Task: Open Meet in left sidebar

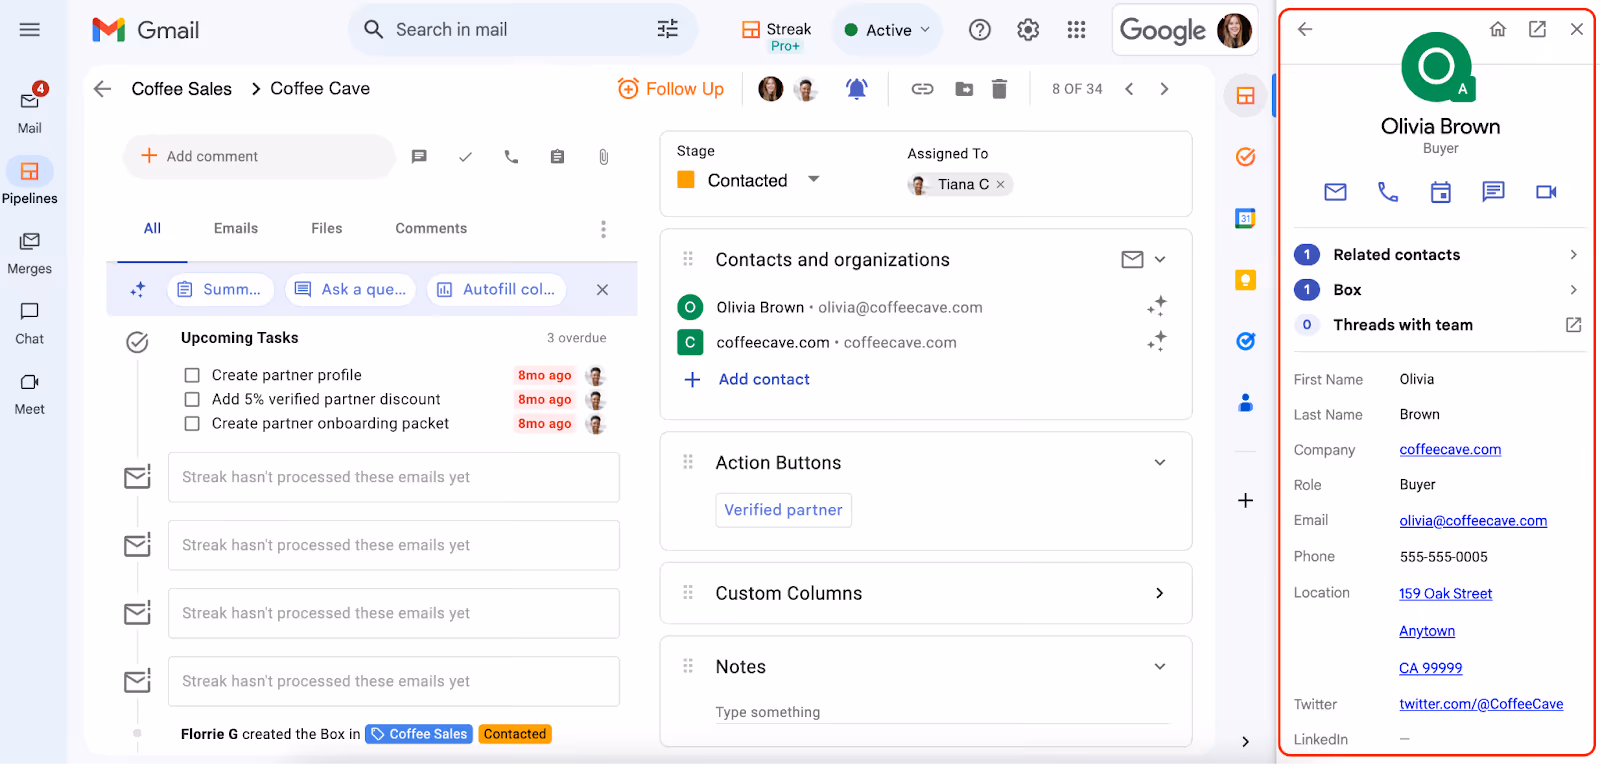Action: coord(30,393)
